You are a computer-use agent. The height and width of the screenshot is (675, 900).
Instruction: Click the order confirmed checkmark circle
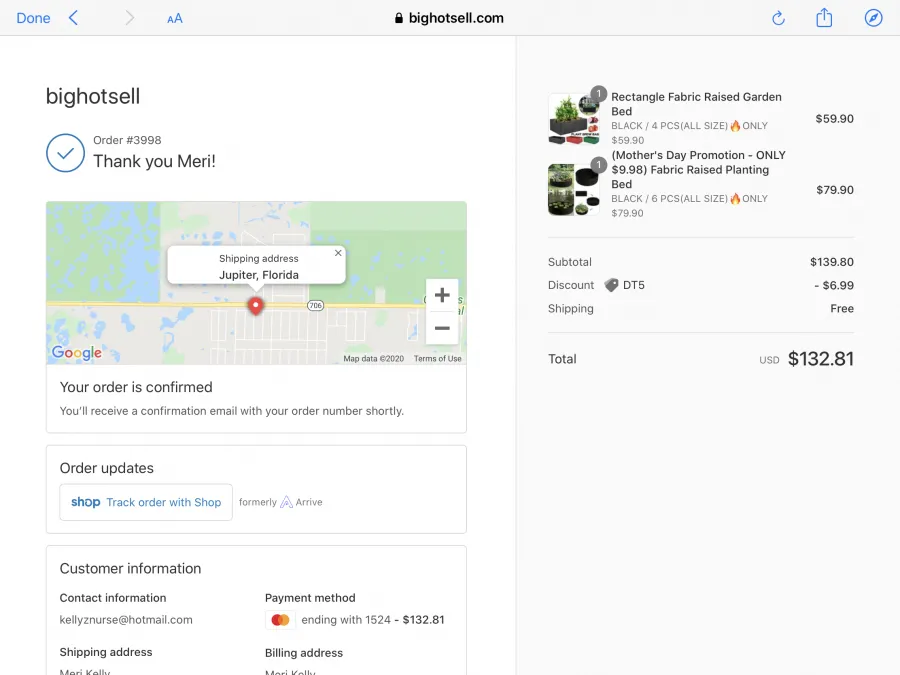coord(65,153)
